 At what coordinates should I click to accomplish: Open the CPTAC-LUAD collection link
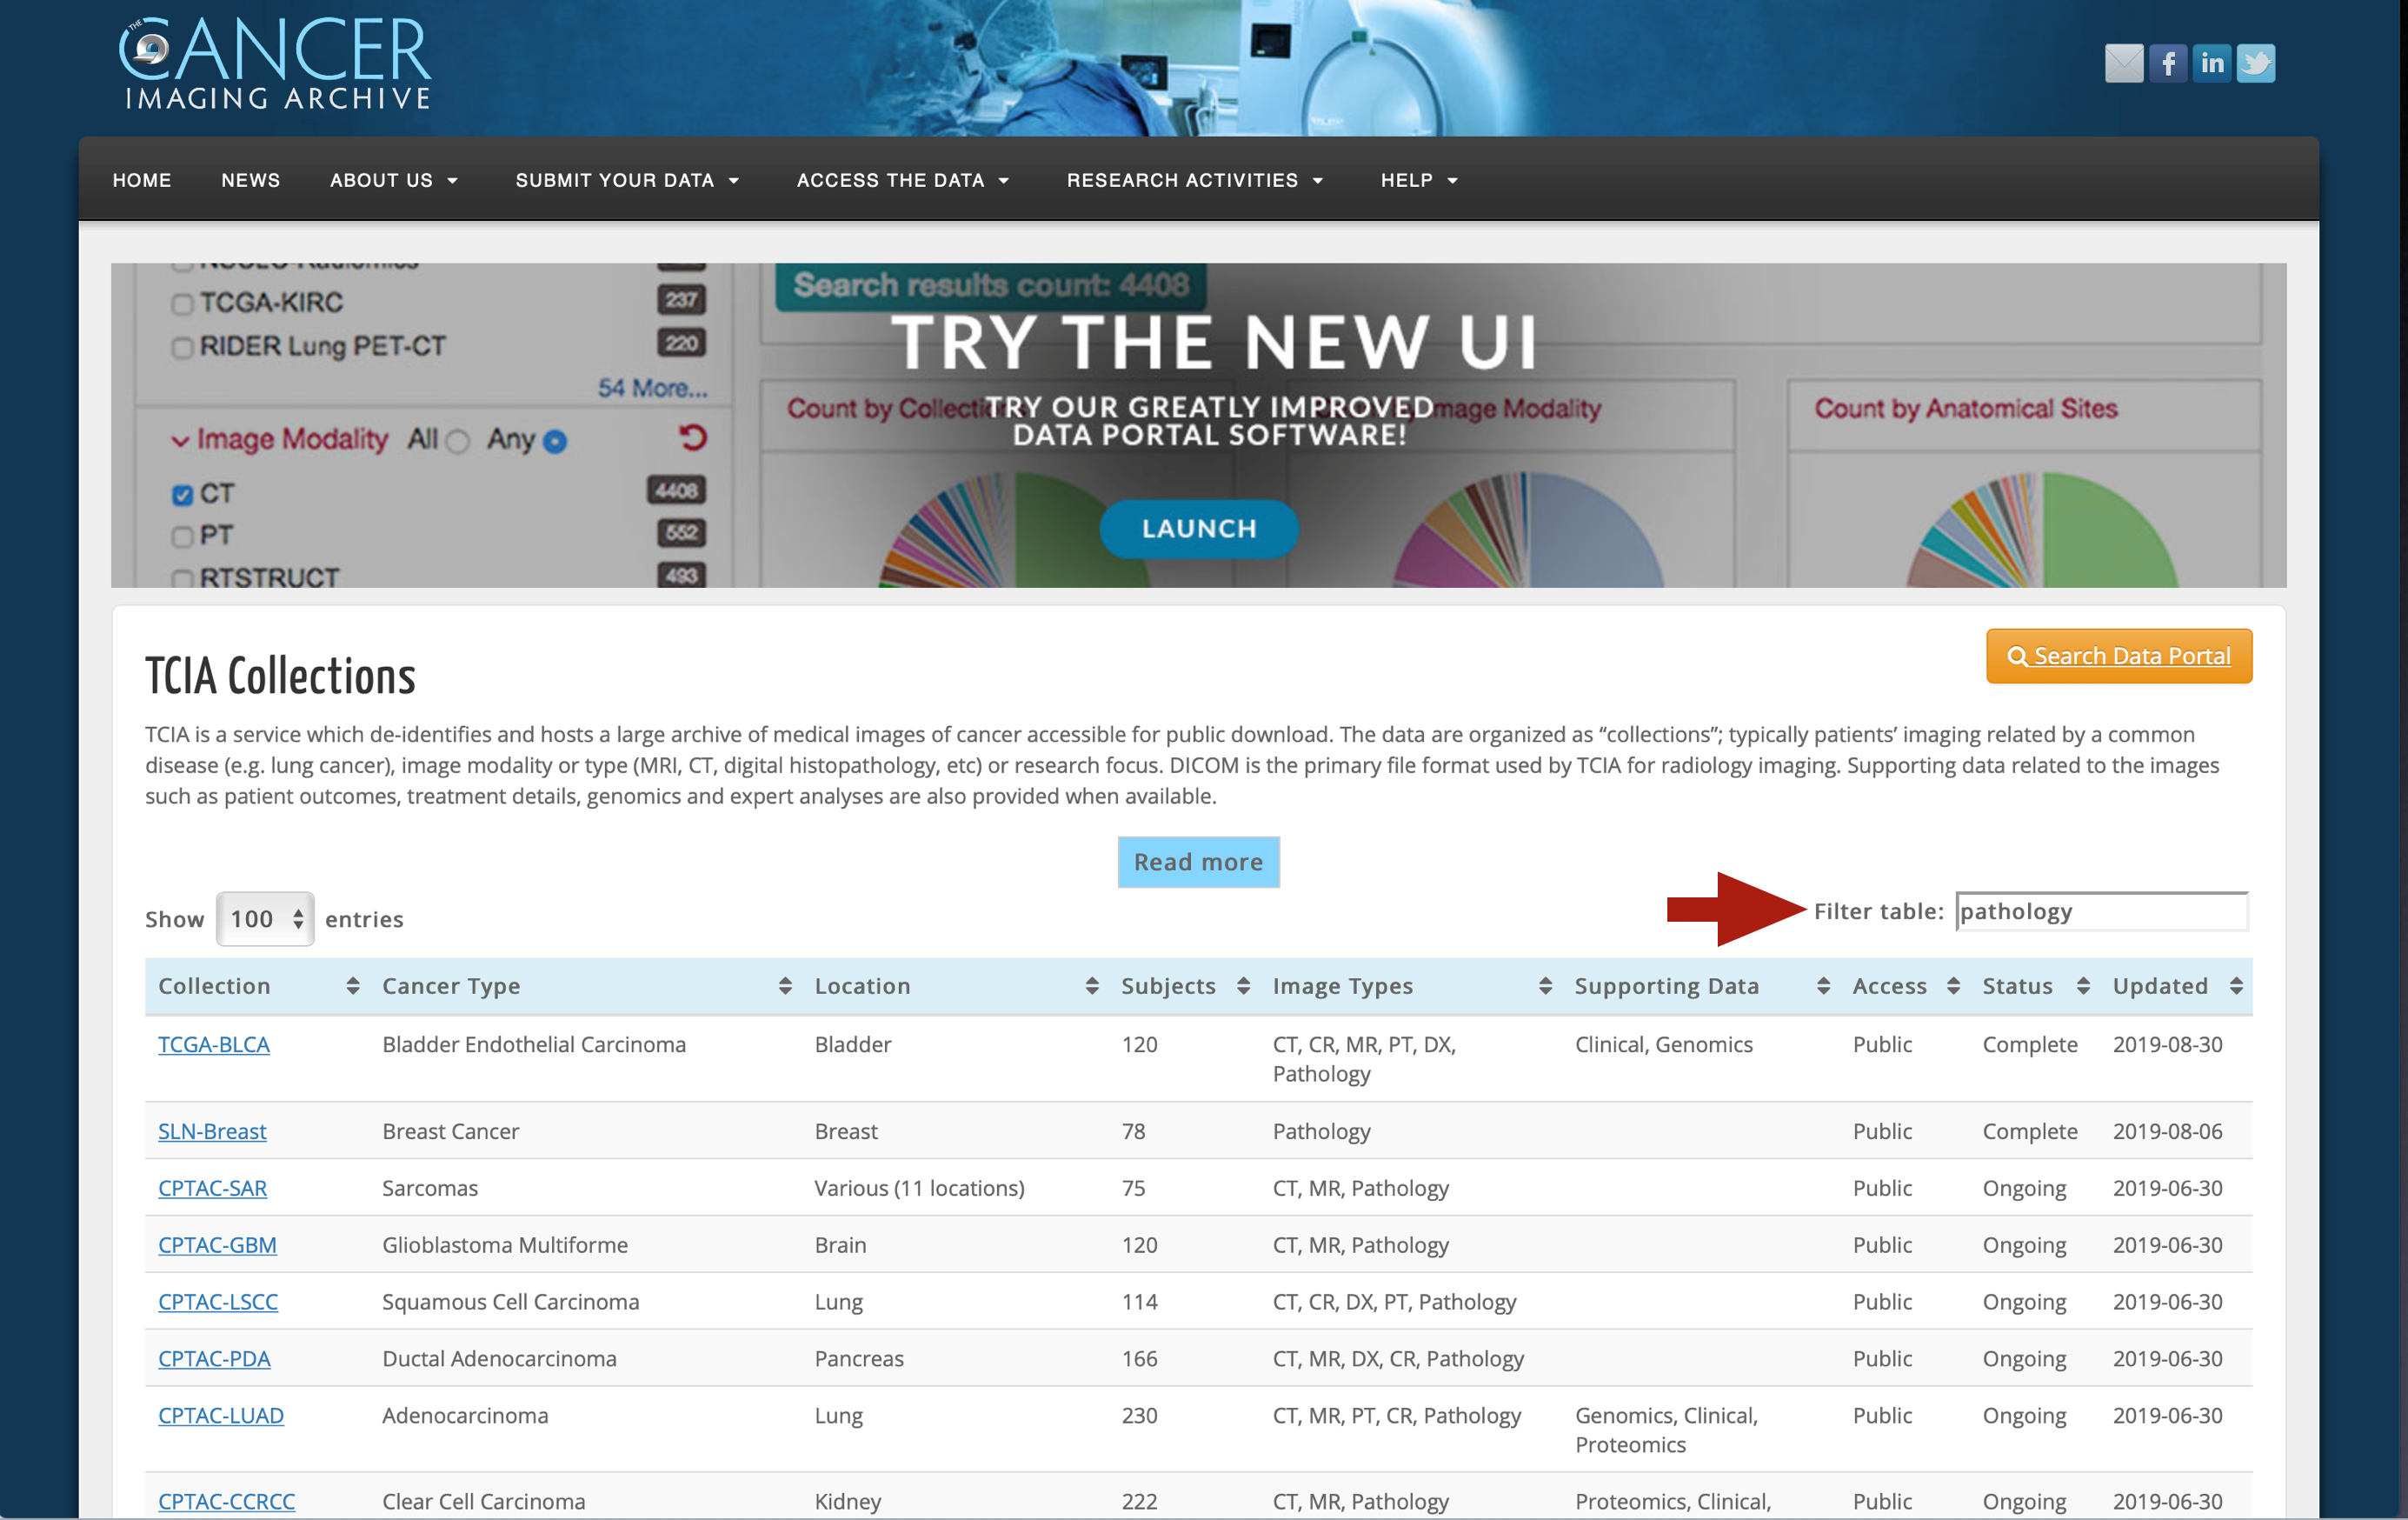pyautogui.click(x=221, y=1416)
